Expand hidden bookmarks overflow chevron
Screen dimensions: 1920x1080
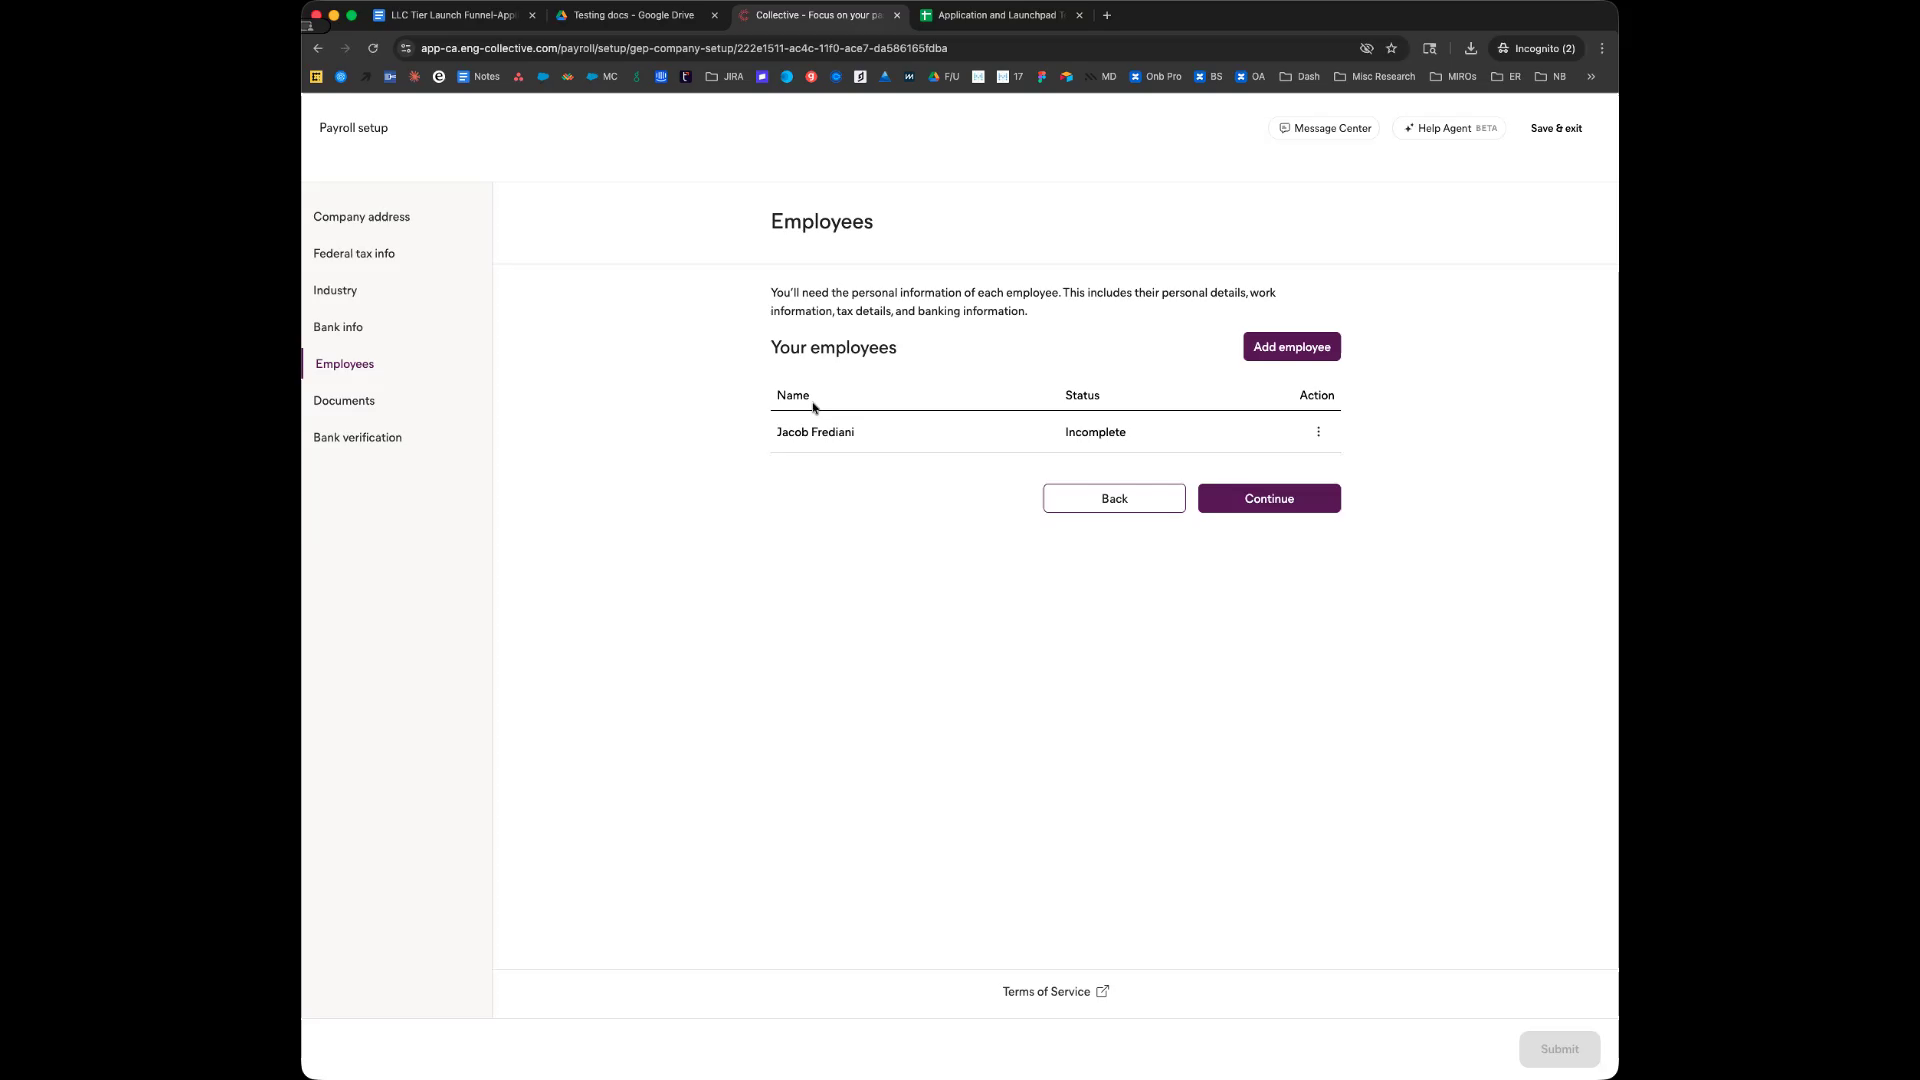coord(1591,76)
